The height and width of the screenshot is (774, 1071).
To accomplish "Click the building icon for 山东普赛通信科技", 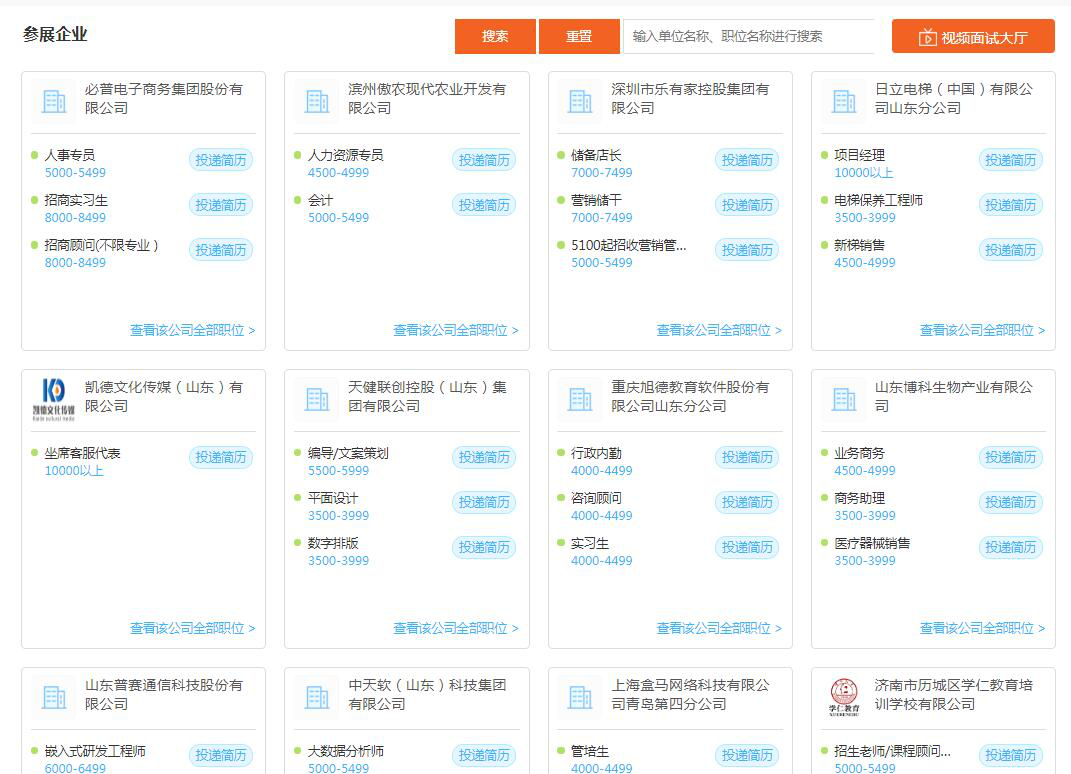I will coord(54,697).
